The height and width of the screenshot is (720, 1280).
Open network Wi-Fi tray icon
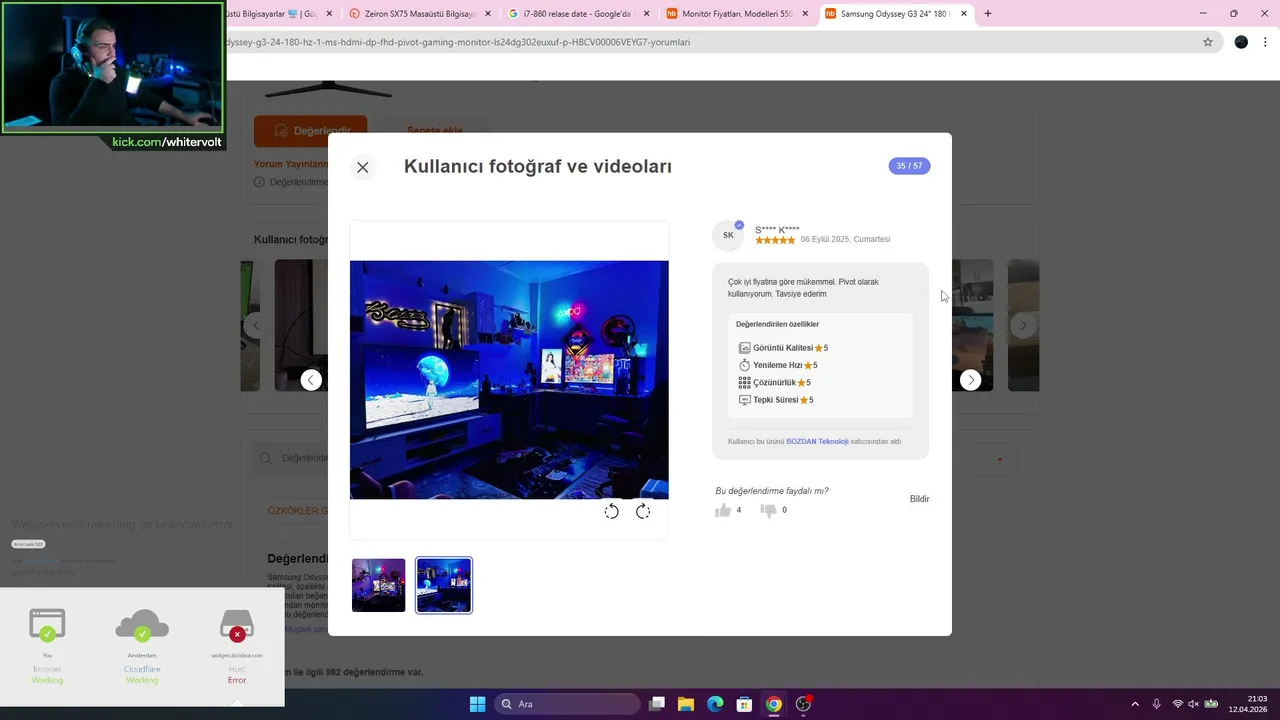[x=1178, y=704]
